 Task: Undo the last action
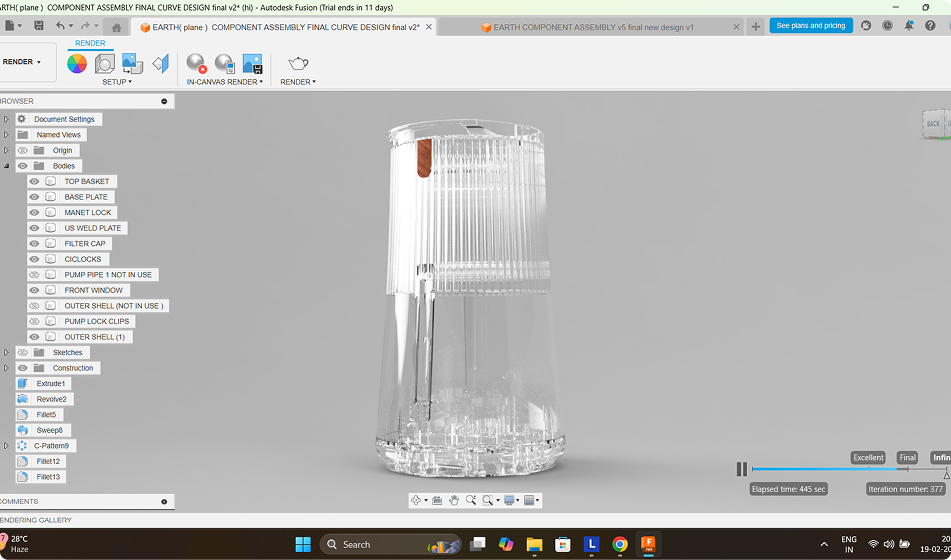pos(60,25)
